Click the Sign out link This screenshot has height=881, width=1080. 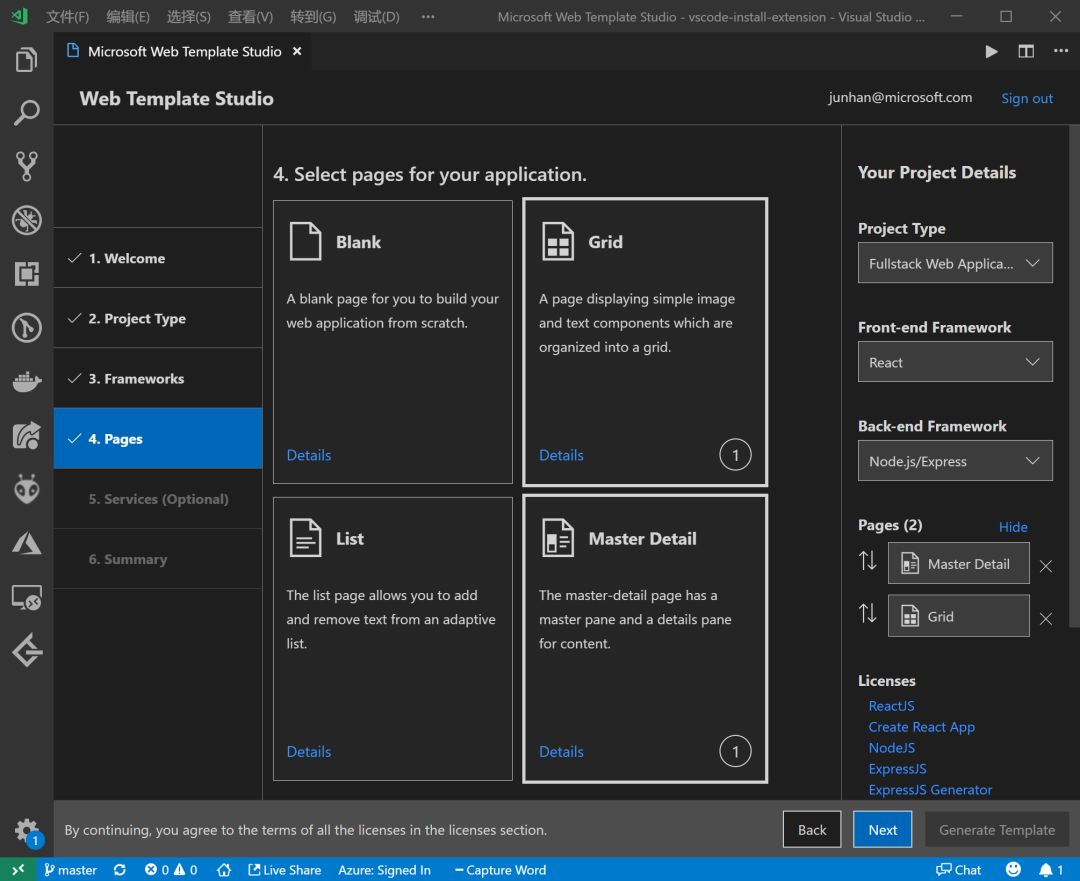(1026, 98)
